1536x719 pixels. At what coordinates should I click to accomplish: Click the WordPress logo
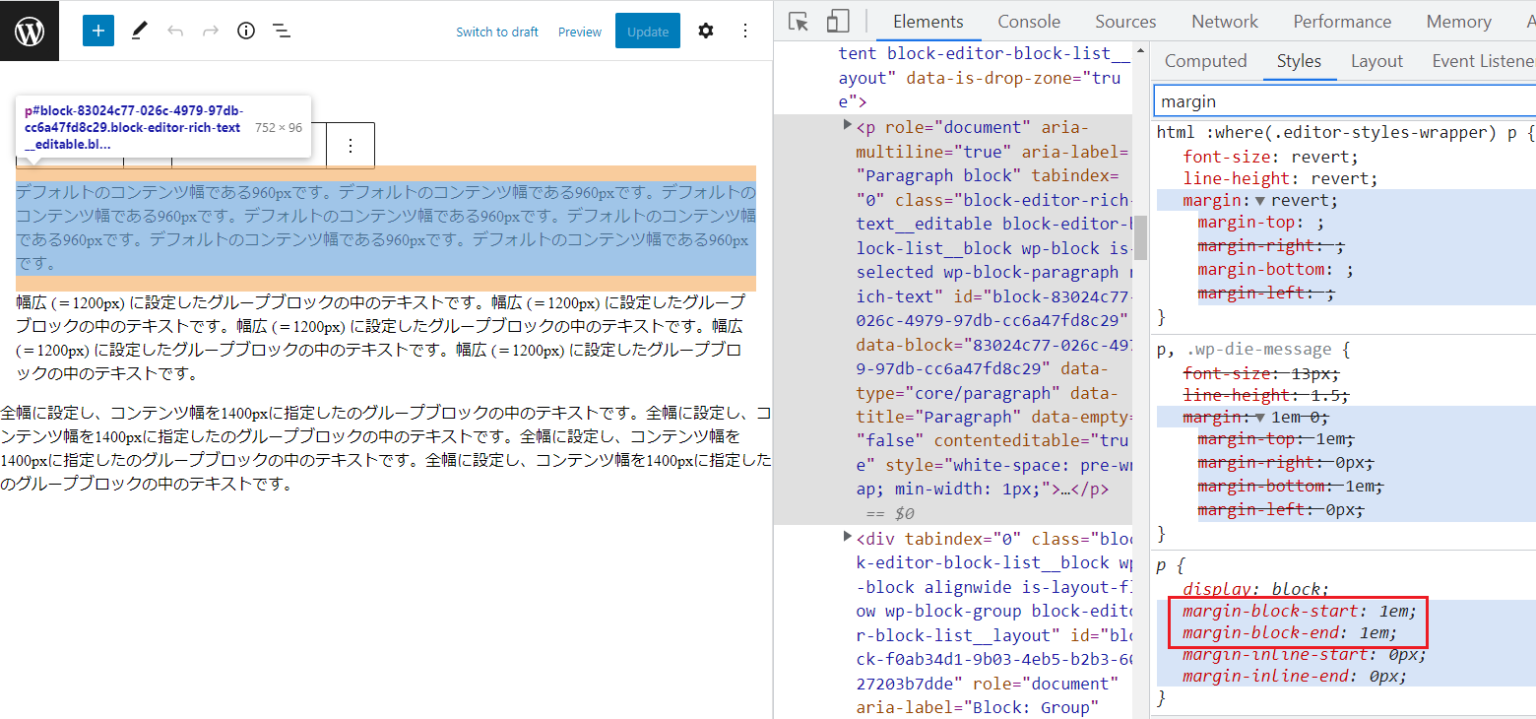29,30
